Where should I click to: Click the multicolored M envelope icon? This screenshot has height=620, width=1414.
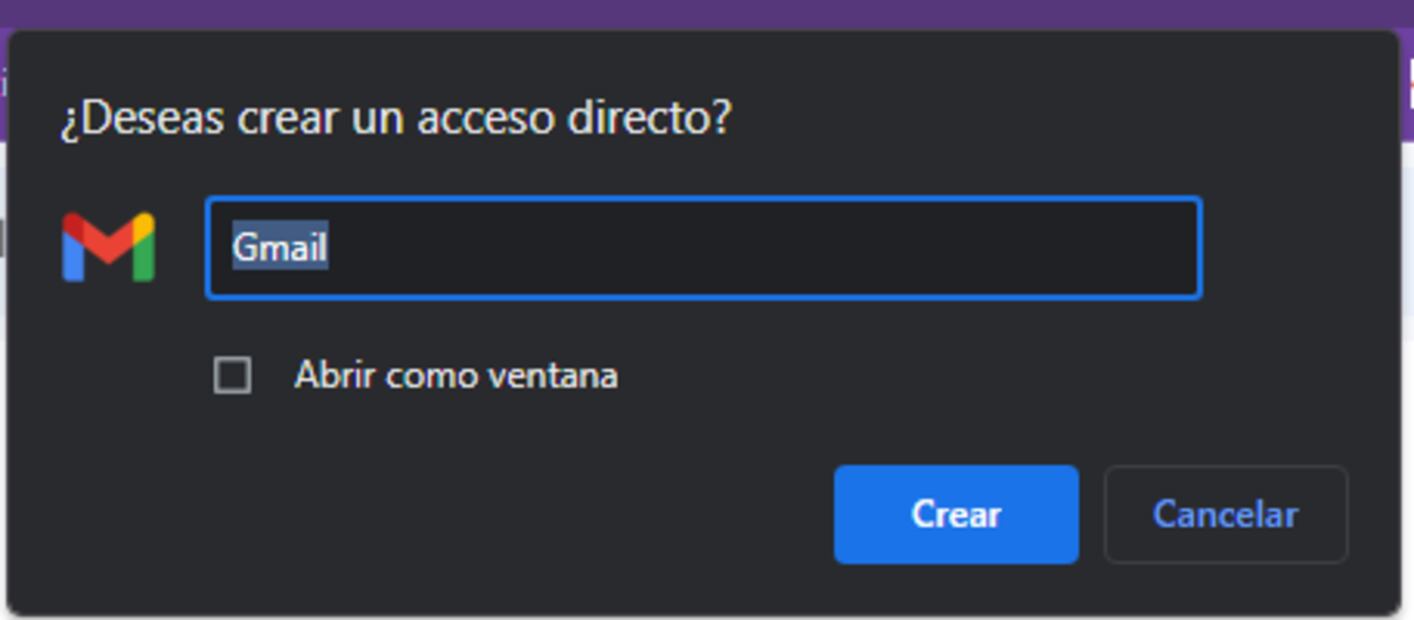pyautogui.click(x=108, y=247)
